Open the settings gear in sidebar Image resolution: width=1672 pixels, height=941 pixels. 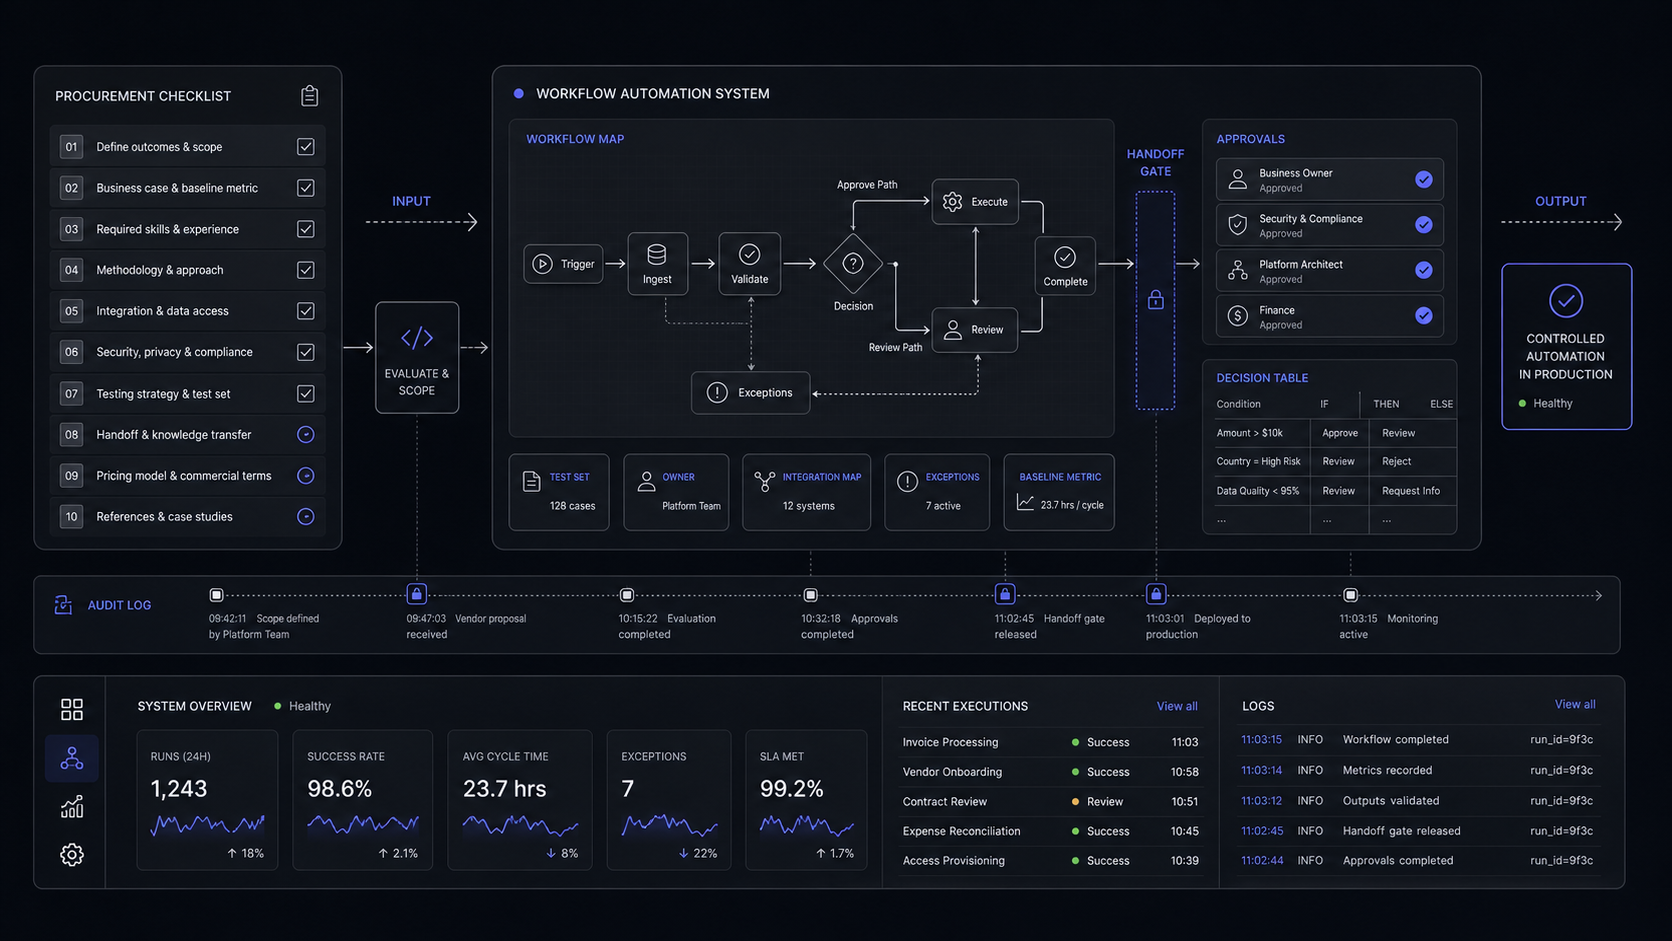click(x=72, y=855)
